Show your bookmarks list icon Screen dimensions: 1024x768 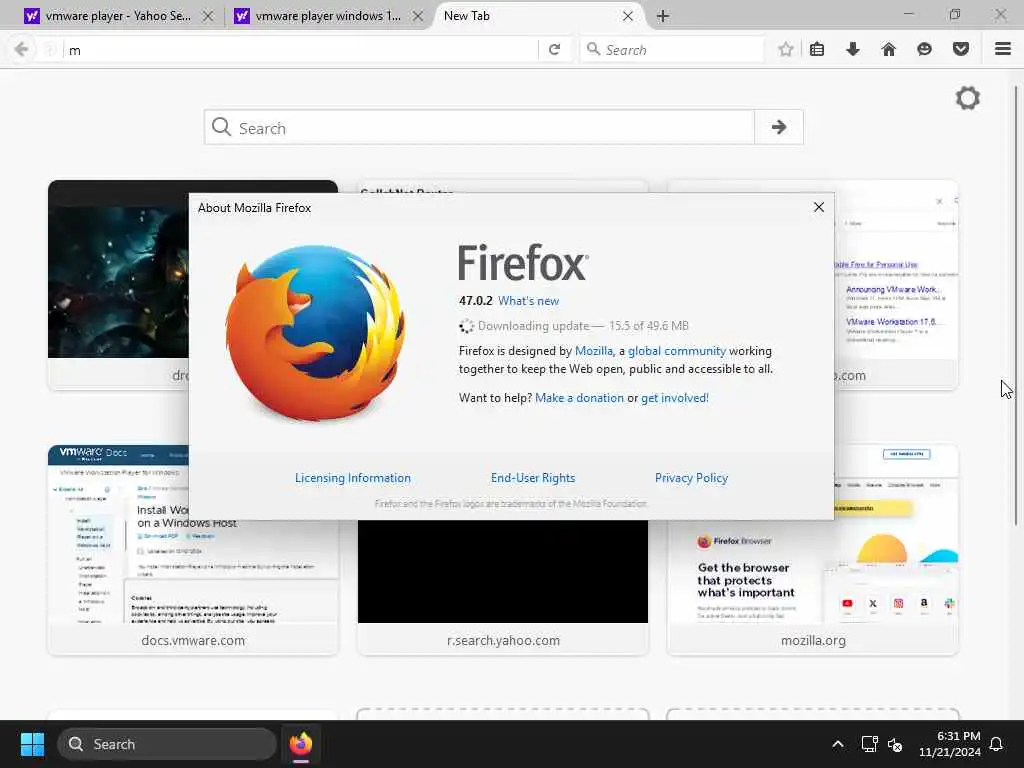click(816, 50)
